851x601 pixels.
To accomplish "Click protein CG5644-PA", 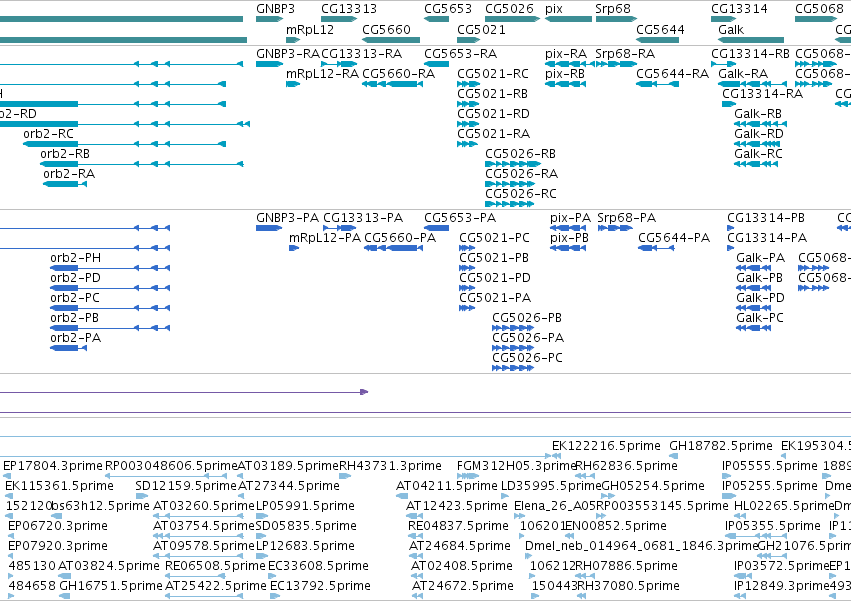I will click(674, 238).
